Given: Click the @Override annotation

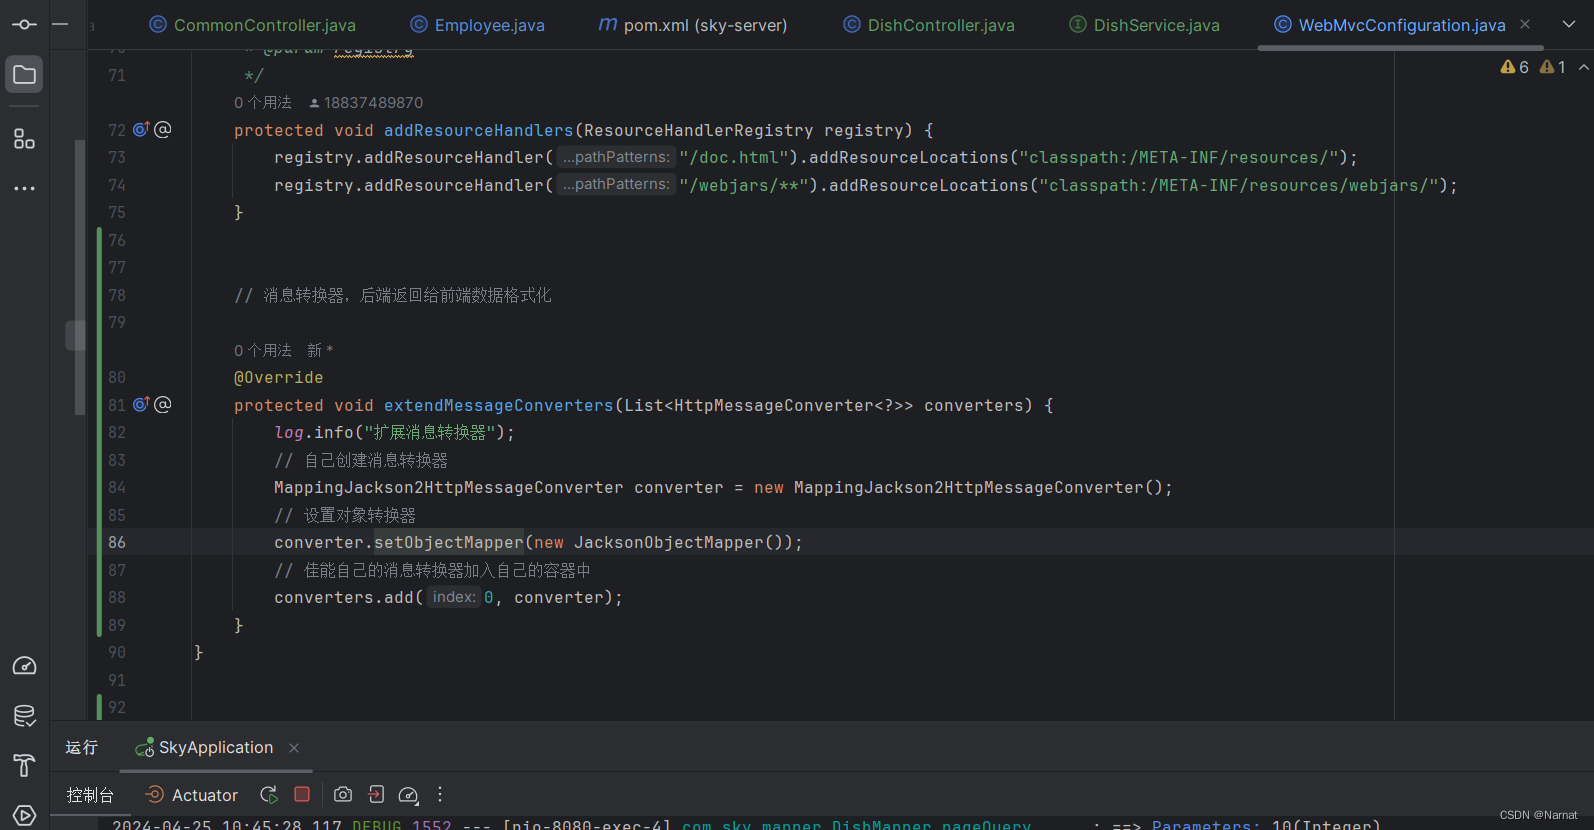Looking at the screenshot, I should [x=279, y=377].
